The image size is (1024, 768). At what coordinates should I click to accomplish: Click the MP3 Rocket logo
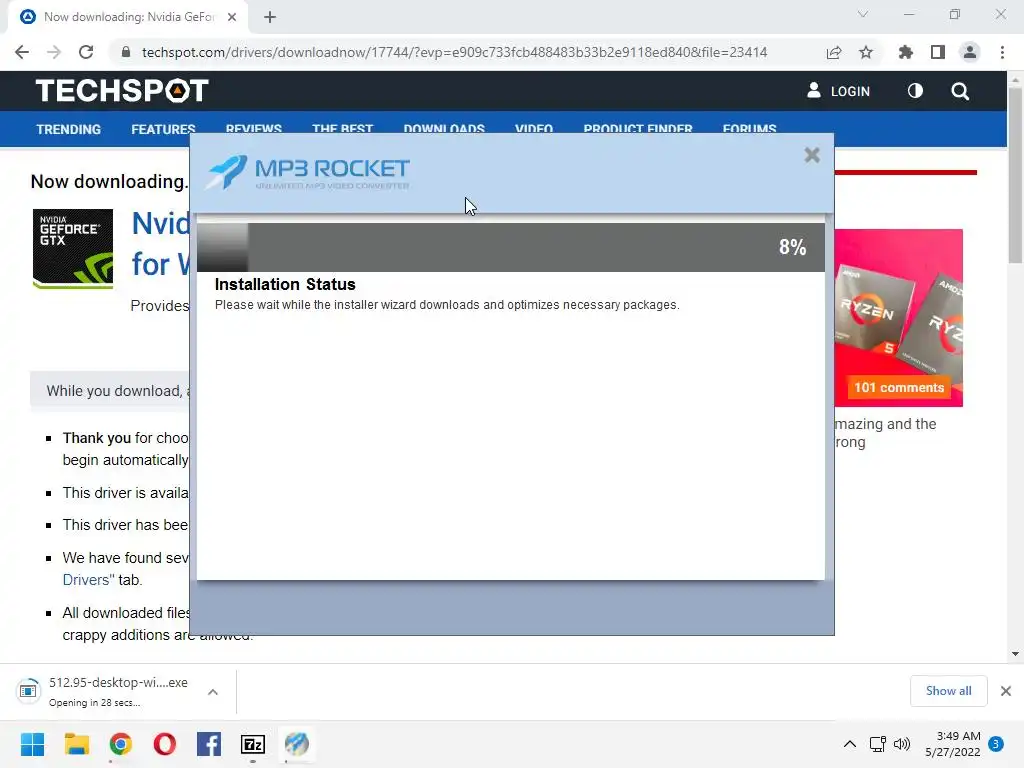point(308,173)
